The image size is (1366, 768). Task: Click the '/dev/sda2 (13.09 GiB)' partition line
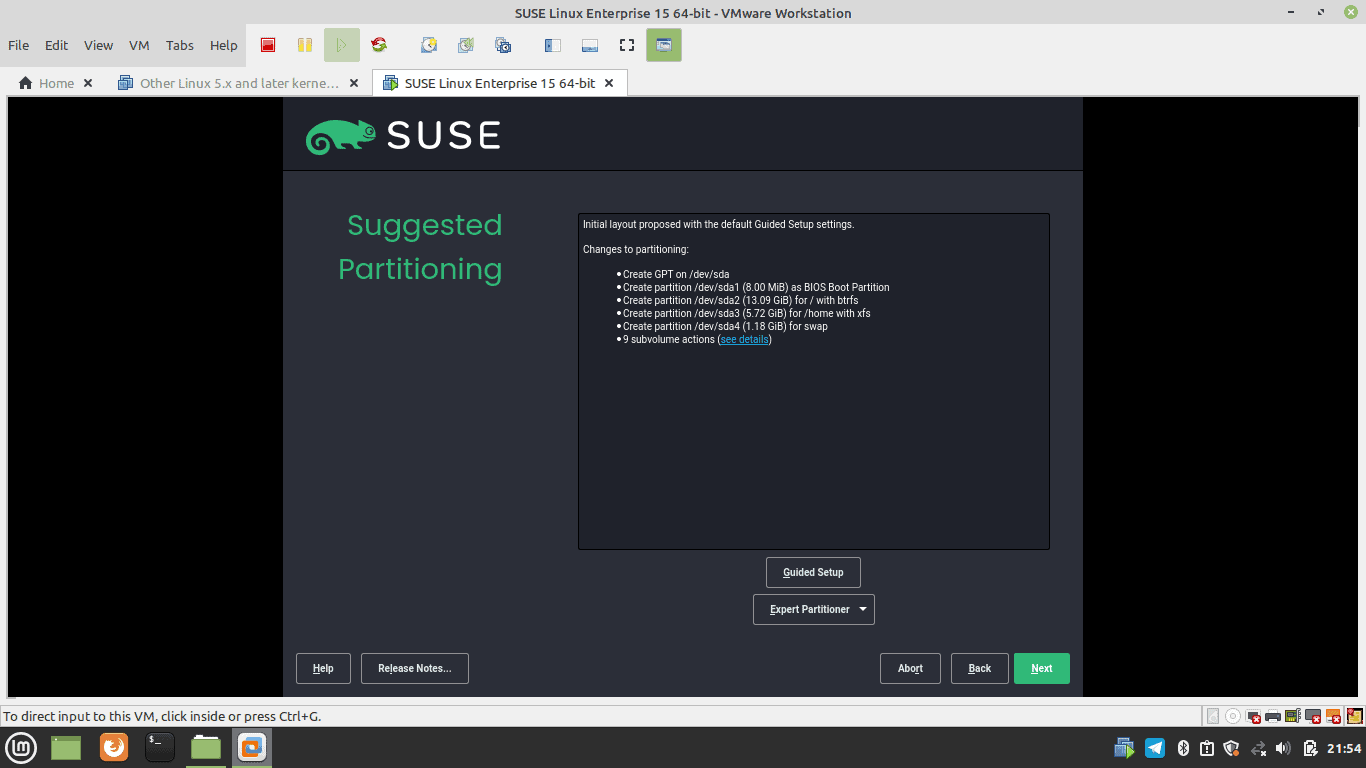pyautogui.click(x=740, y=300)
